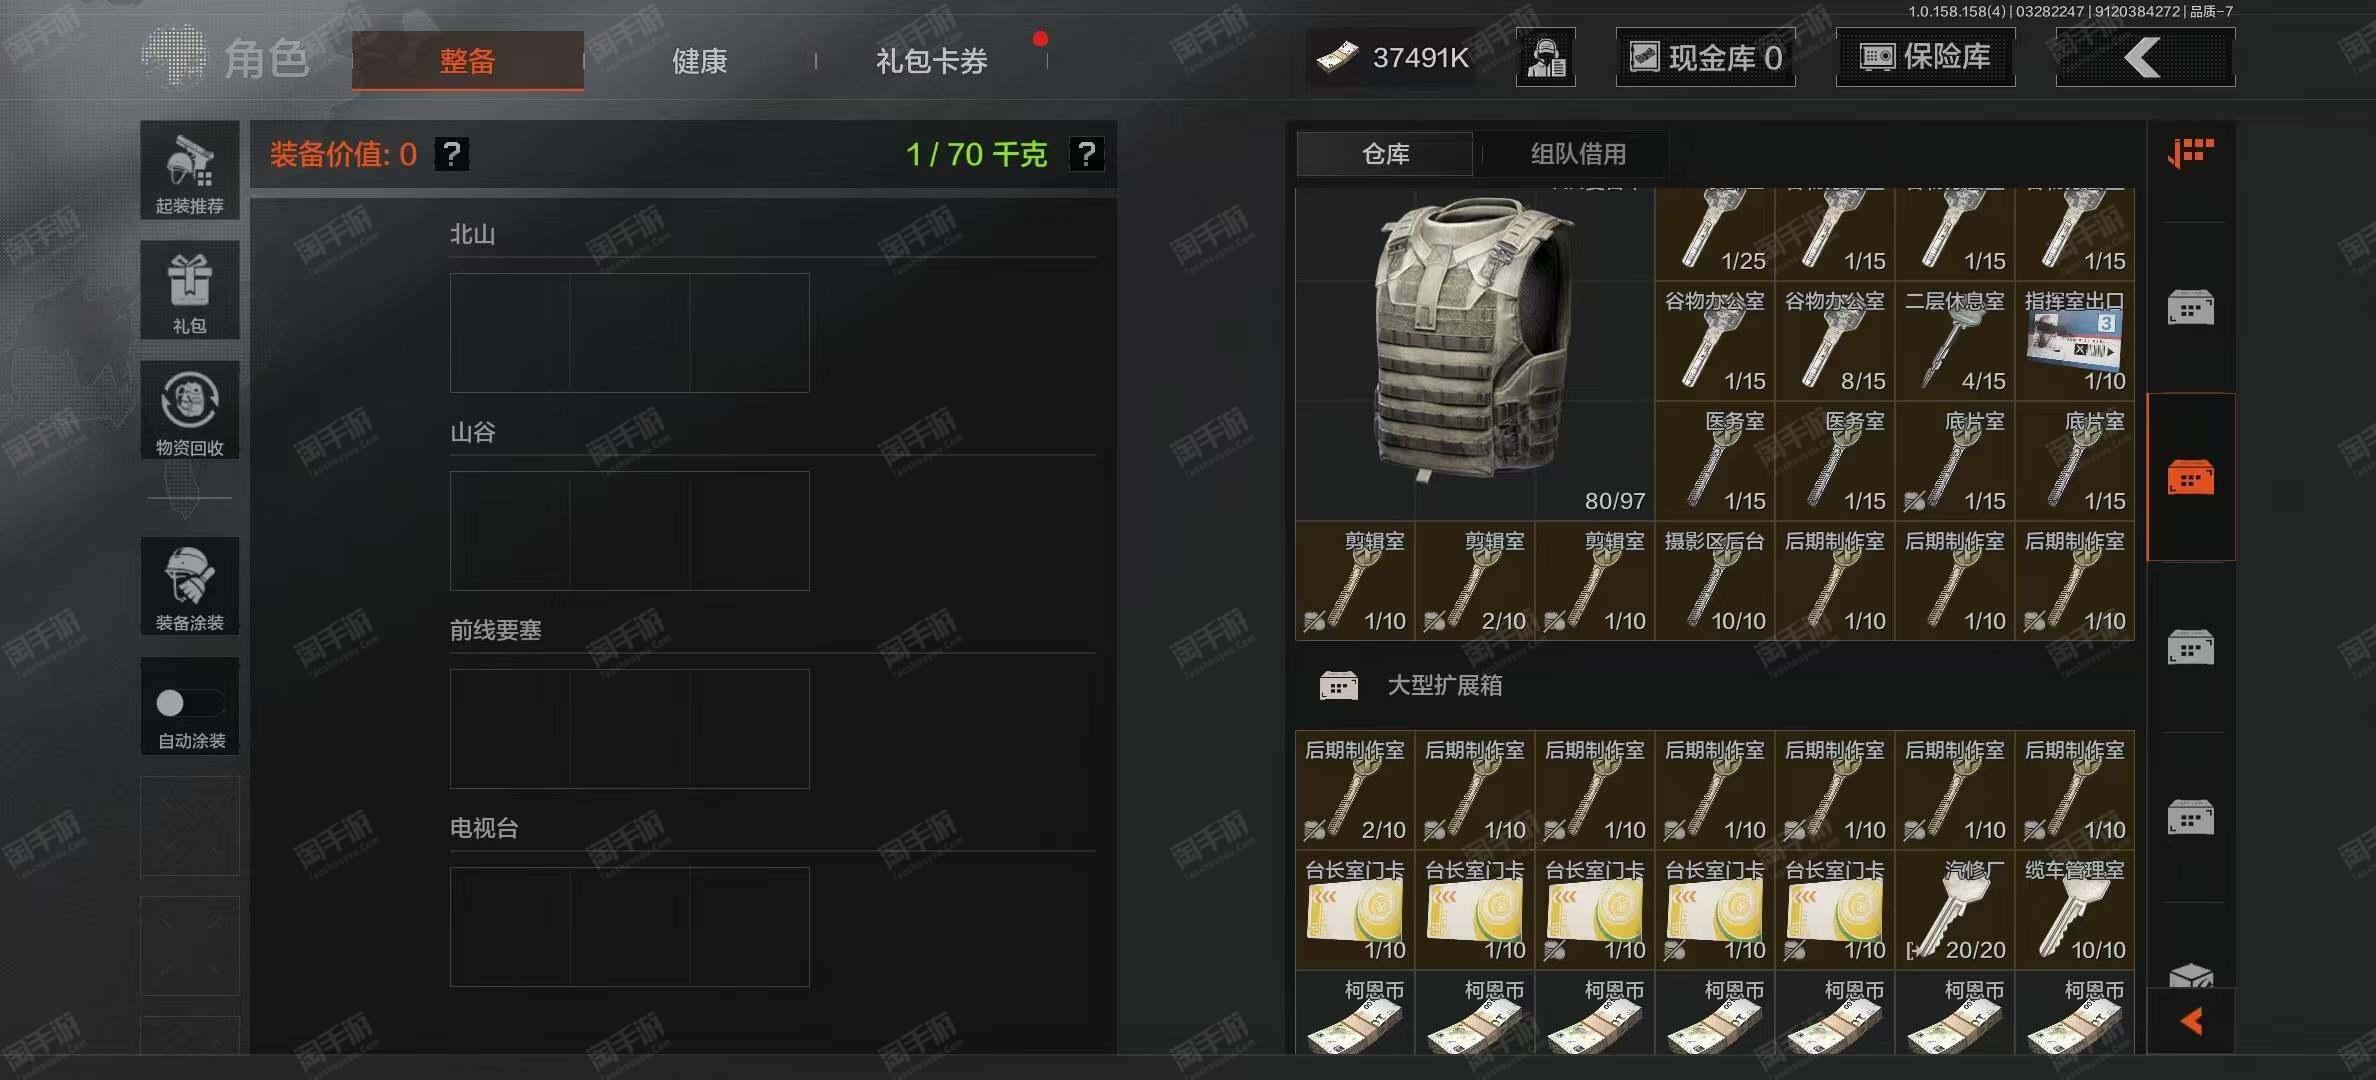2376x1080 pixels.
Task: Select the highlighted orange storage box icon
Action: point(2190,477)
